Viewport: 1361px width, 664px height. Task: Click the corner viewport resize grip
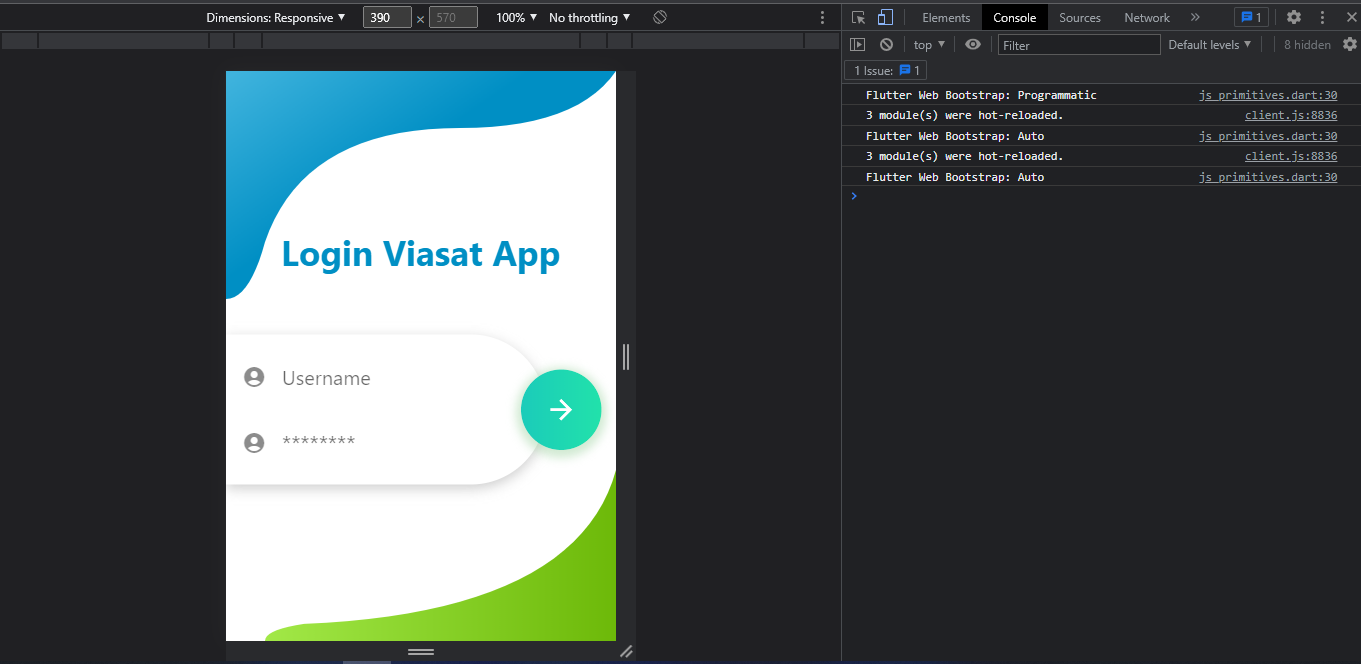(x=626, y=651)
